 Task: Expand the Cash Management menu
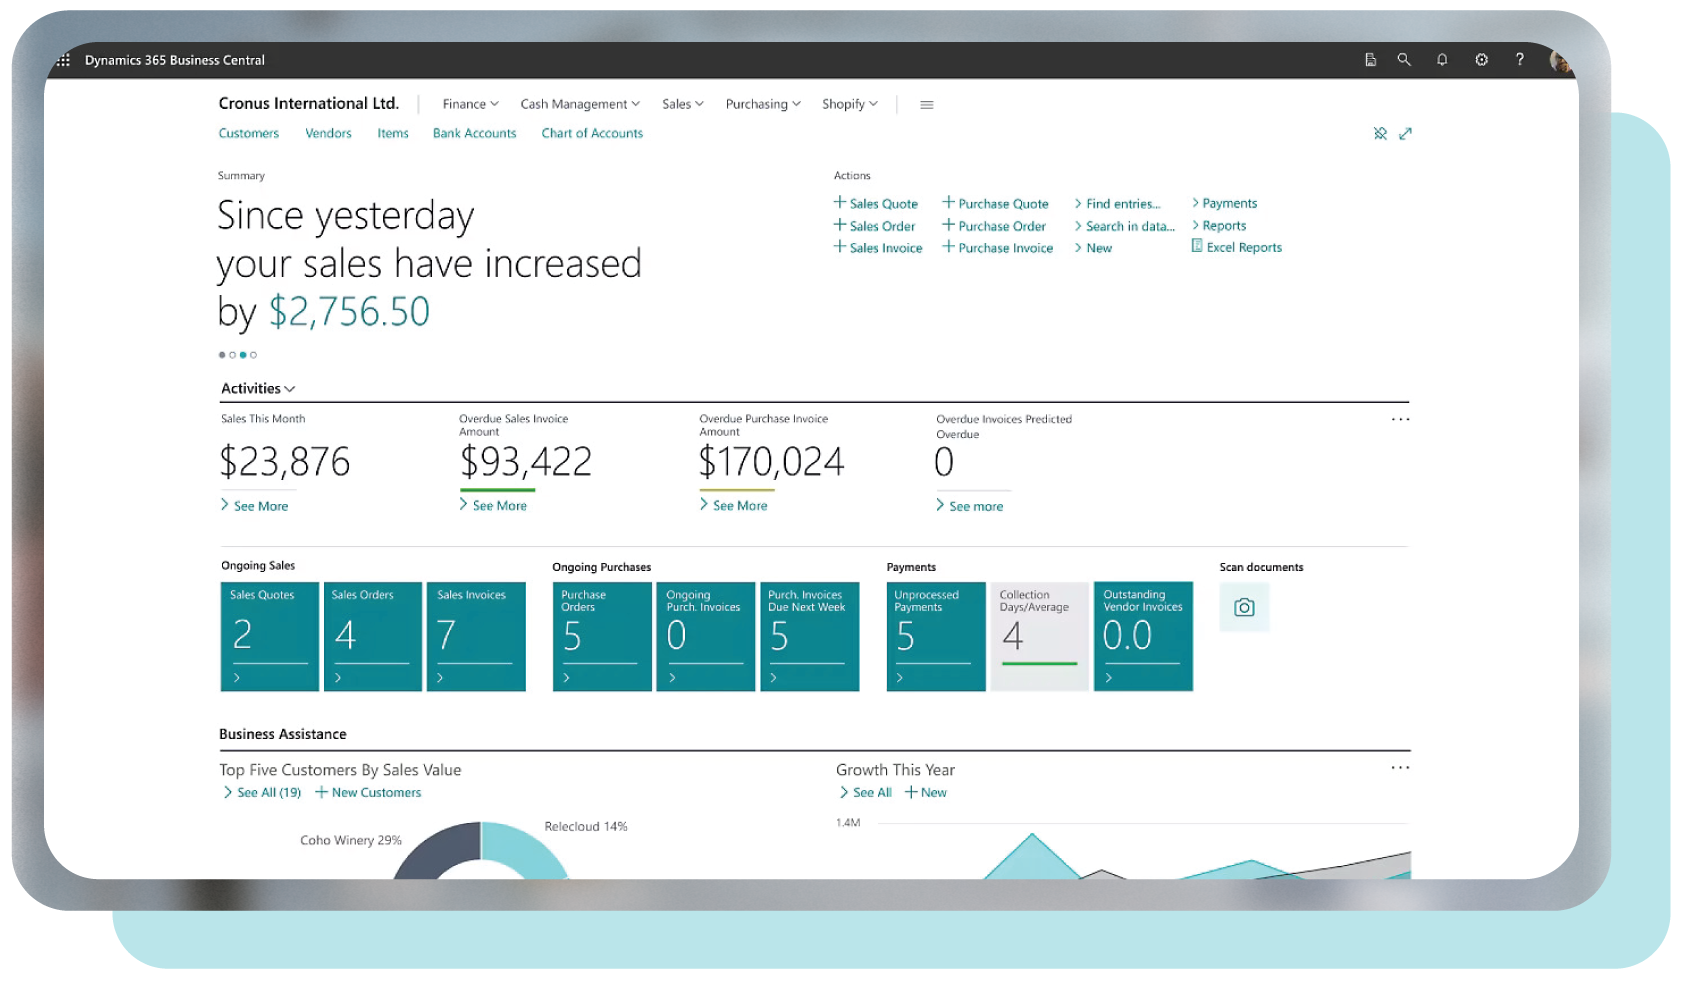580,104
